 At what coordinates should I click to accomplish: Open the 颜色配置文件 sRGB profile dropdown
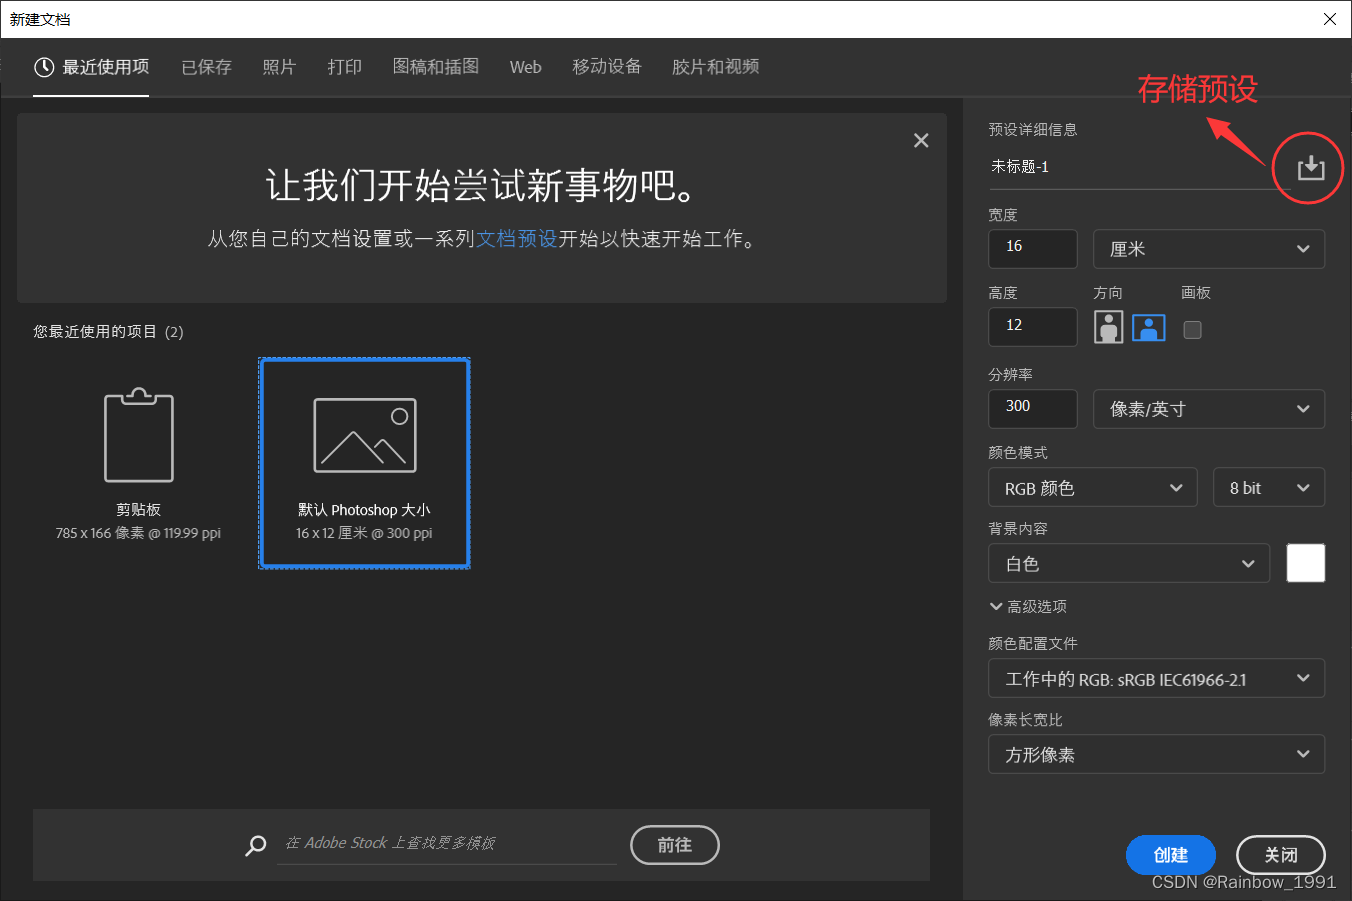tap(1157, 679)
